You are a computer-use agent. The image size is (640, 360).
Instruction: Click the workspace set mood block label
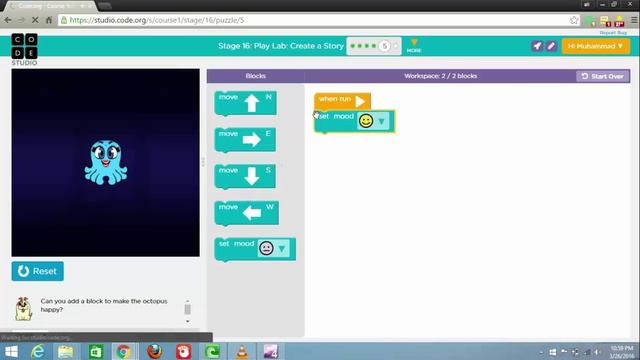pyautogui.click(x=336, y=117)
